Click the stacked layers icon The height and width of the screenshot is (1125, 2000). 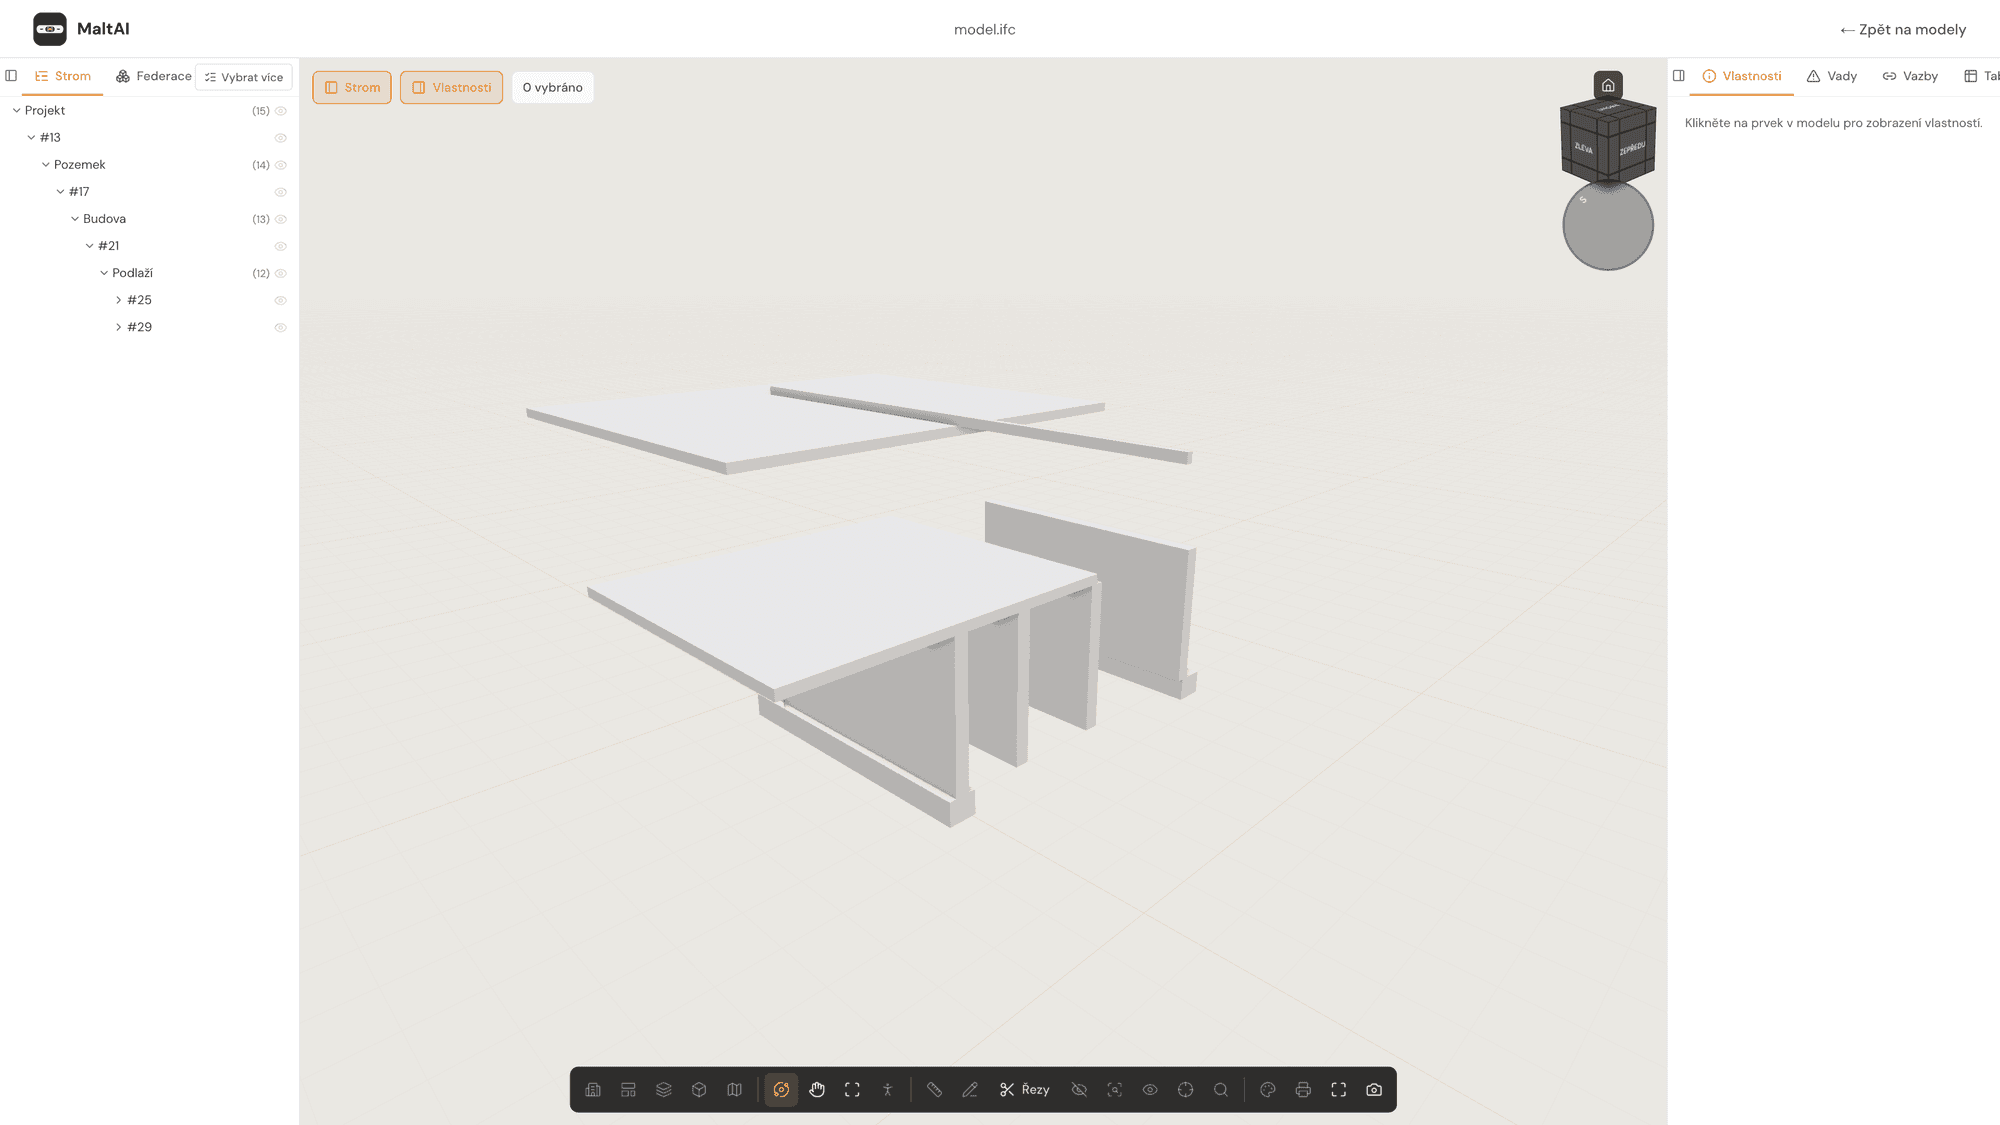664,1090
